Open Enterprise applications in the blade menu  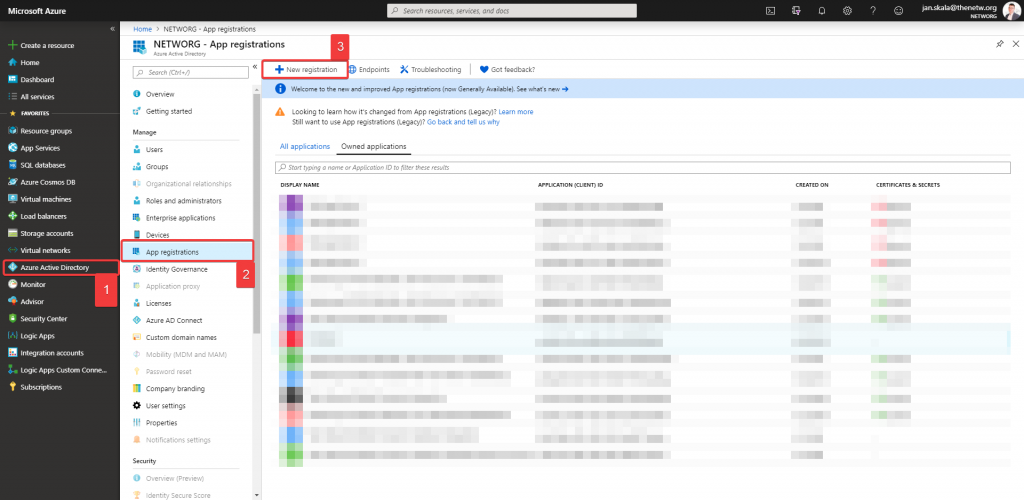[180, 217]
